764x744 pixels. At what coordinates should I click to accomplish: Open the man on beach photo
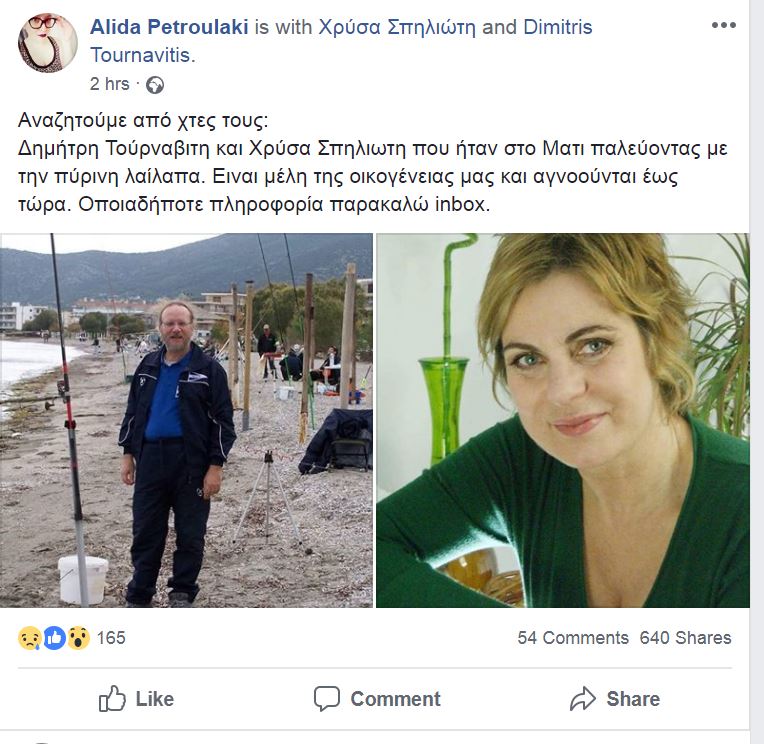187,420
